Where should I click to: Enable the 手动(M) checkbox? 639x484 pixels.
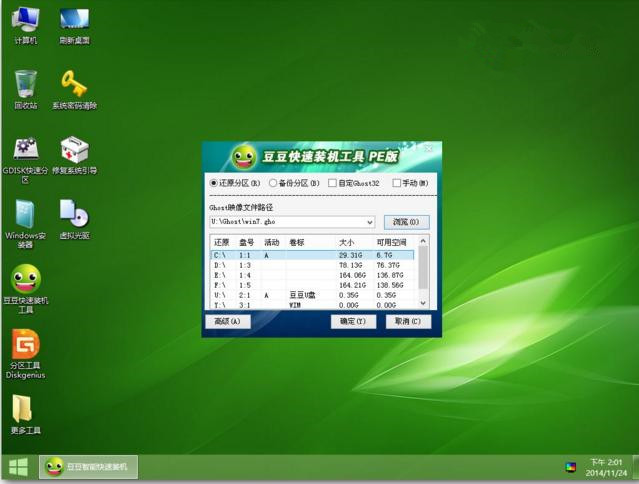click(x=410, y=183)
